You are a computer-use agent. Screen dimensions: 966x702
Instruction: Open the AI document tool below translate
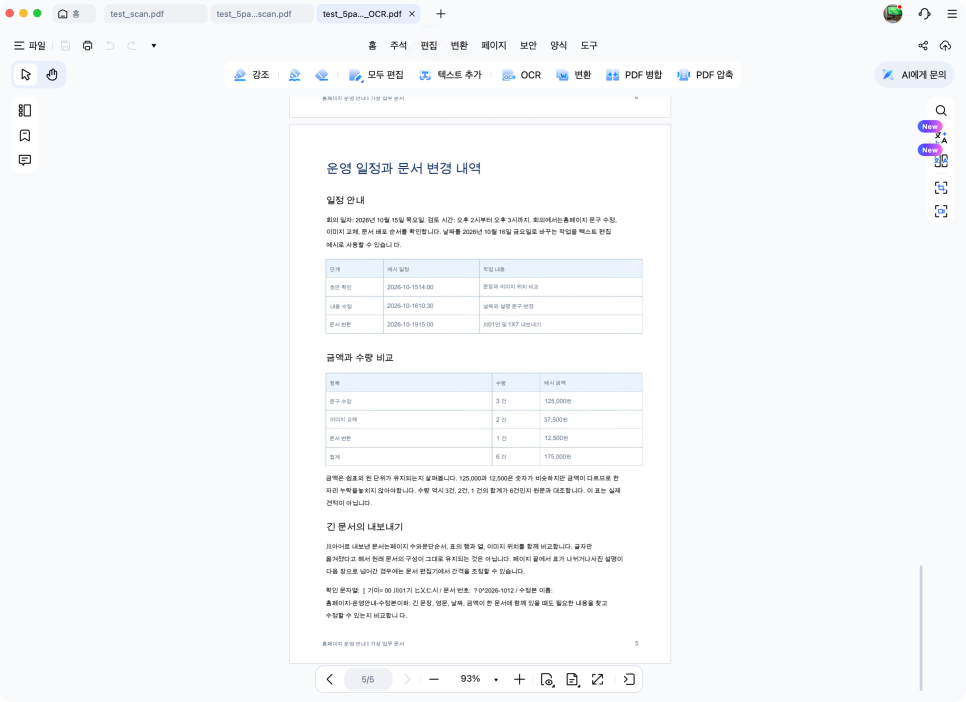point(941,161)
